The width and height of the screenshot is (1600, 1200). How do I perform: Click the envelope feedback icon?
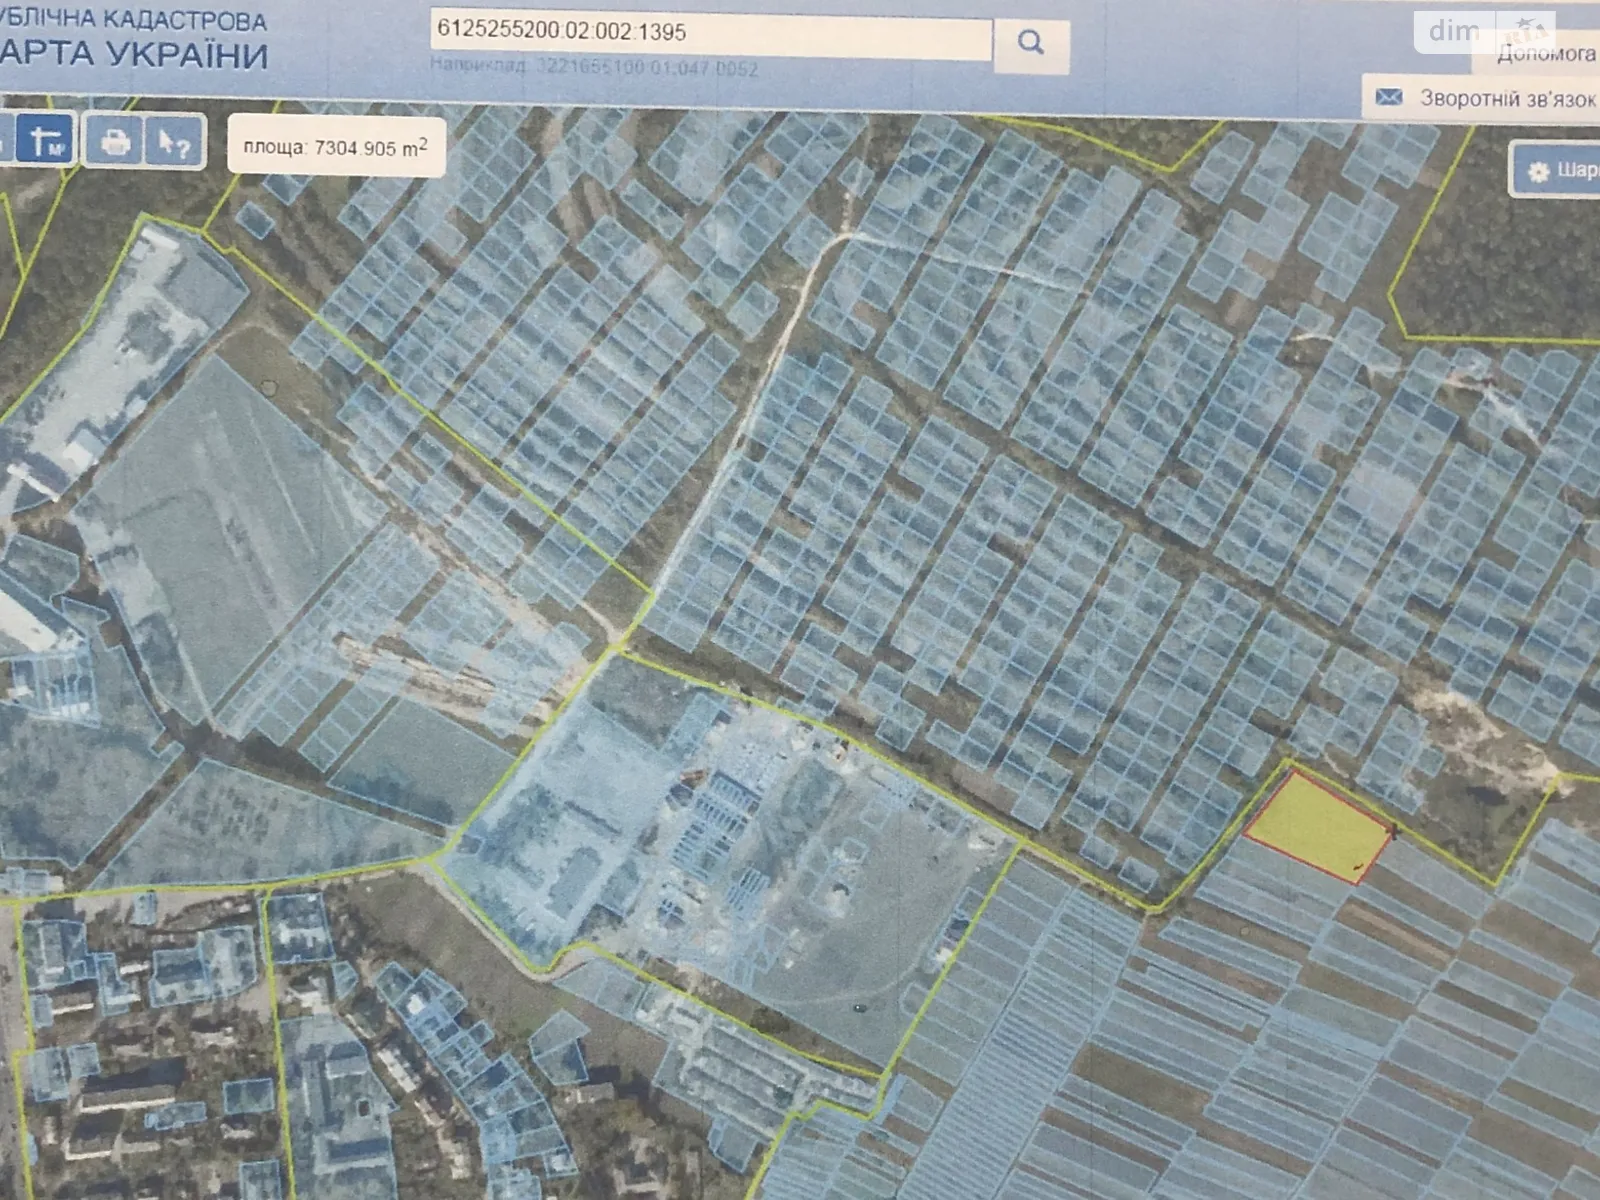pyautogui.click(x=1389, y=98)
